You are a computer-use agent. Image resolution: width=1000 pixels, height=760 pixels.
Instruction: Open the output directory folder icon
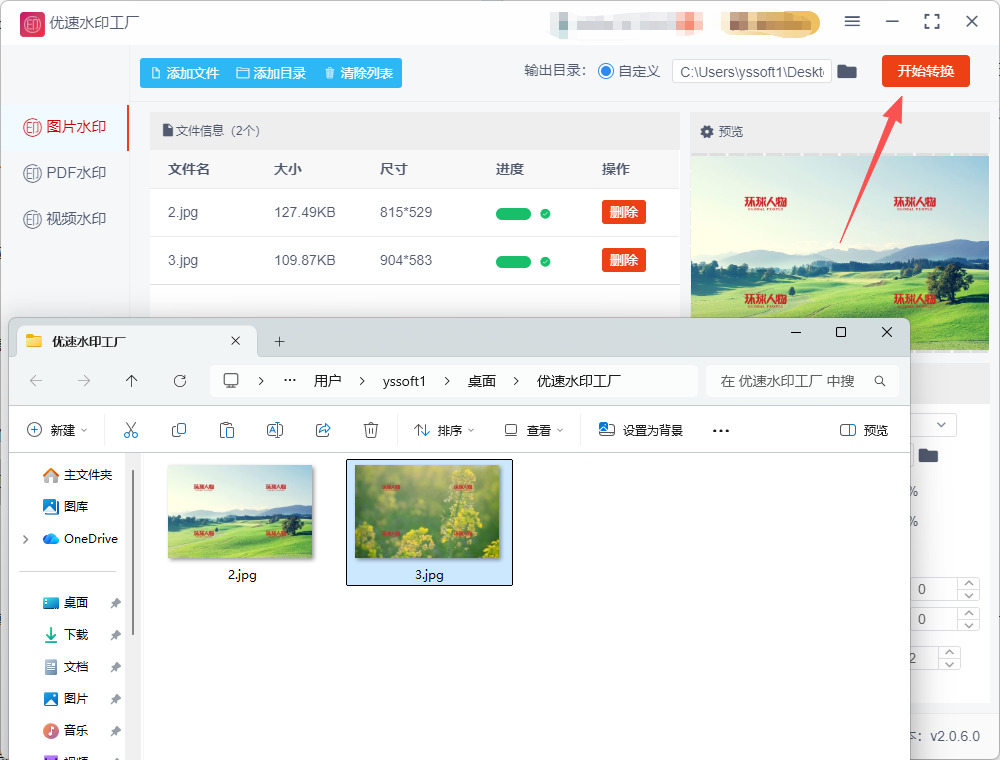(847, 71)
